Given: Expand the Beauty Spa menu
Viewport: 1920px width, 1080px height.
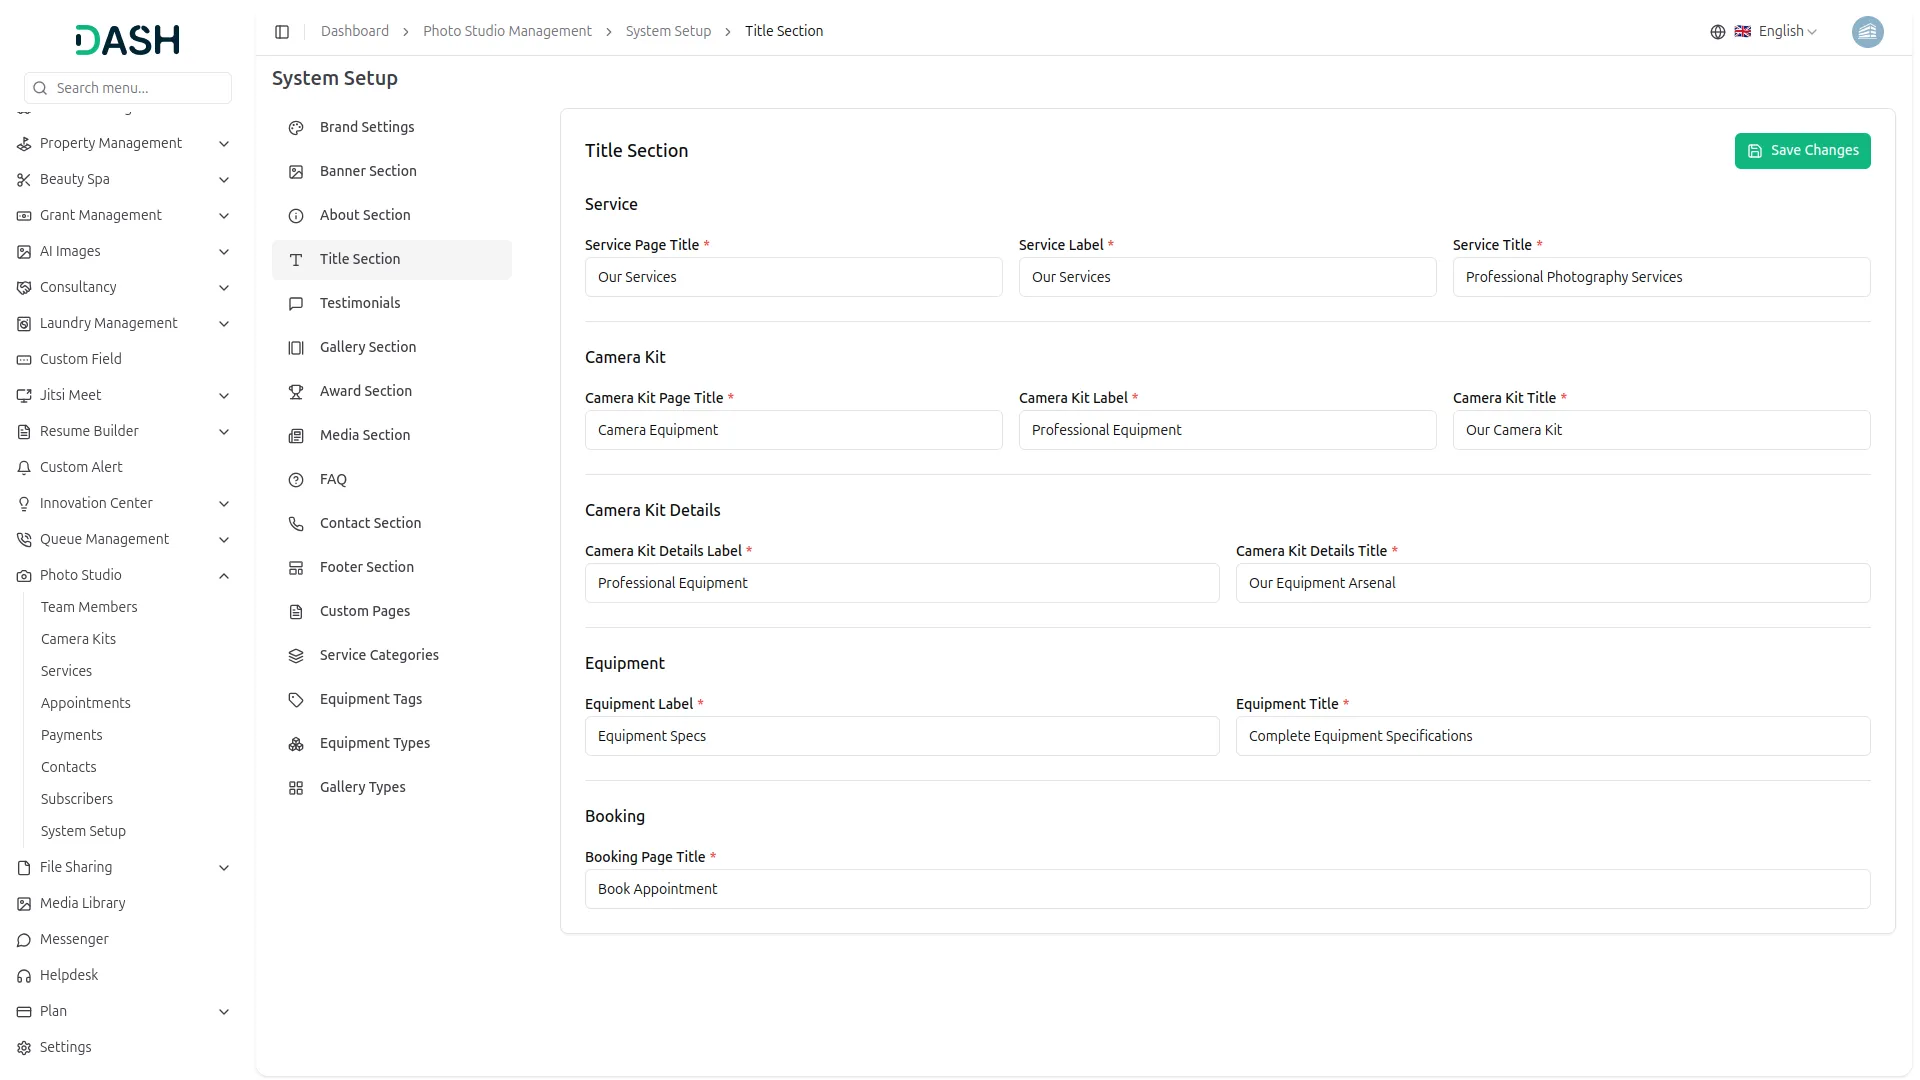Looking at the screenshot, I should [x=75, y=179].
